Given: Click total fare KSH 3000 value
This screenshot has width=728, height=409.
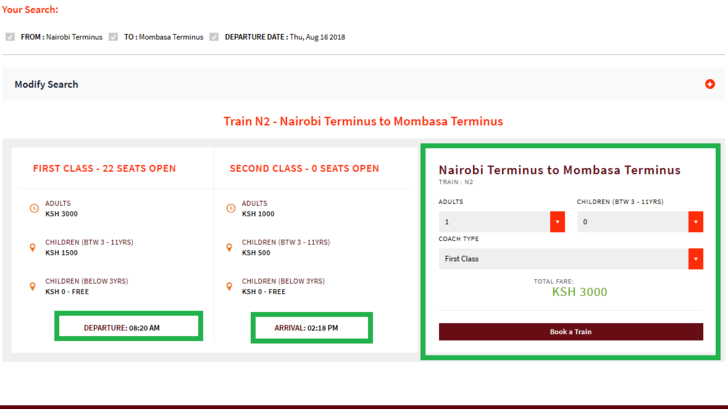Looking at the screenshot, I should (x=579, y=292).
